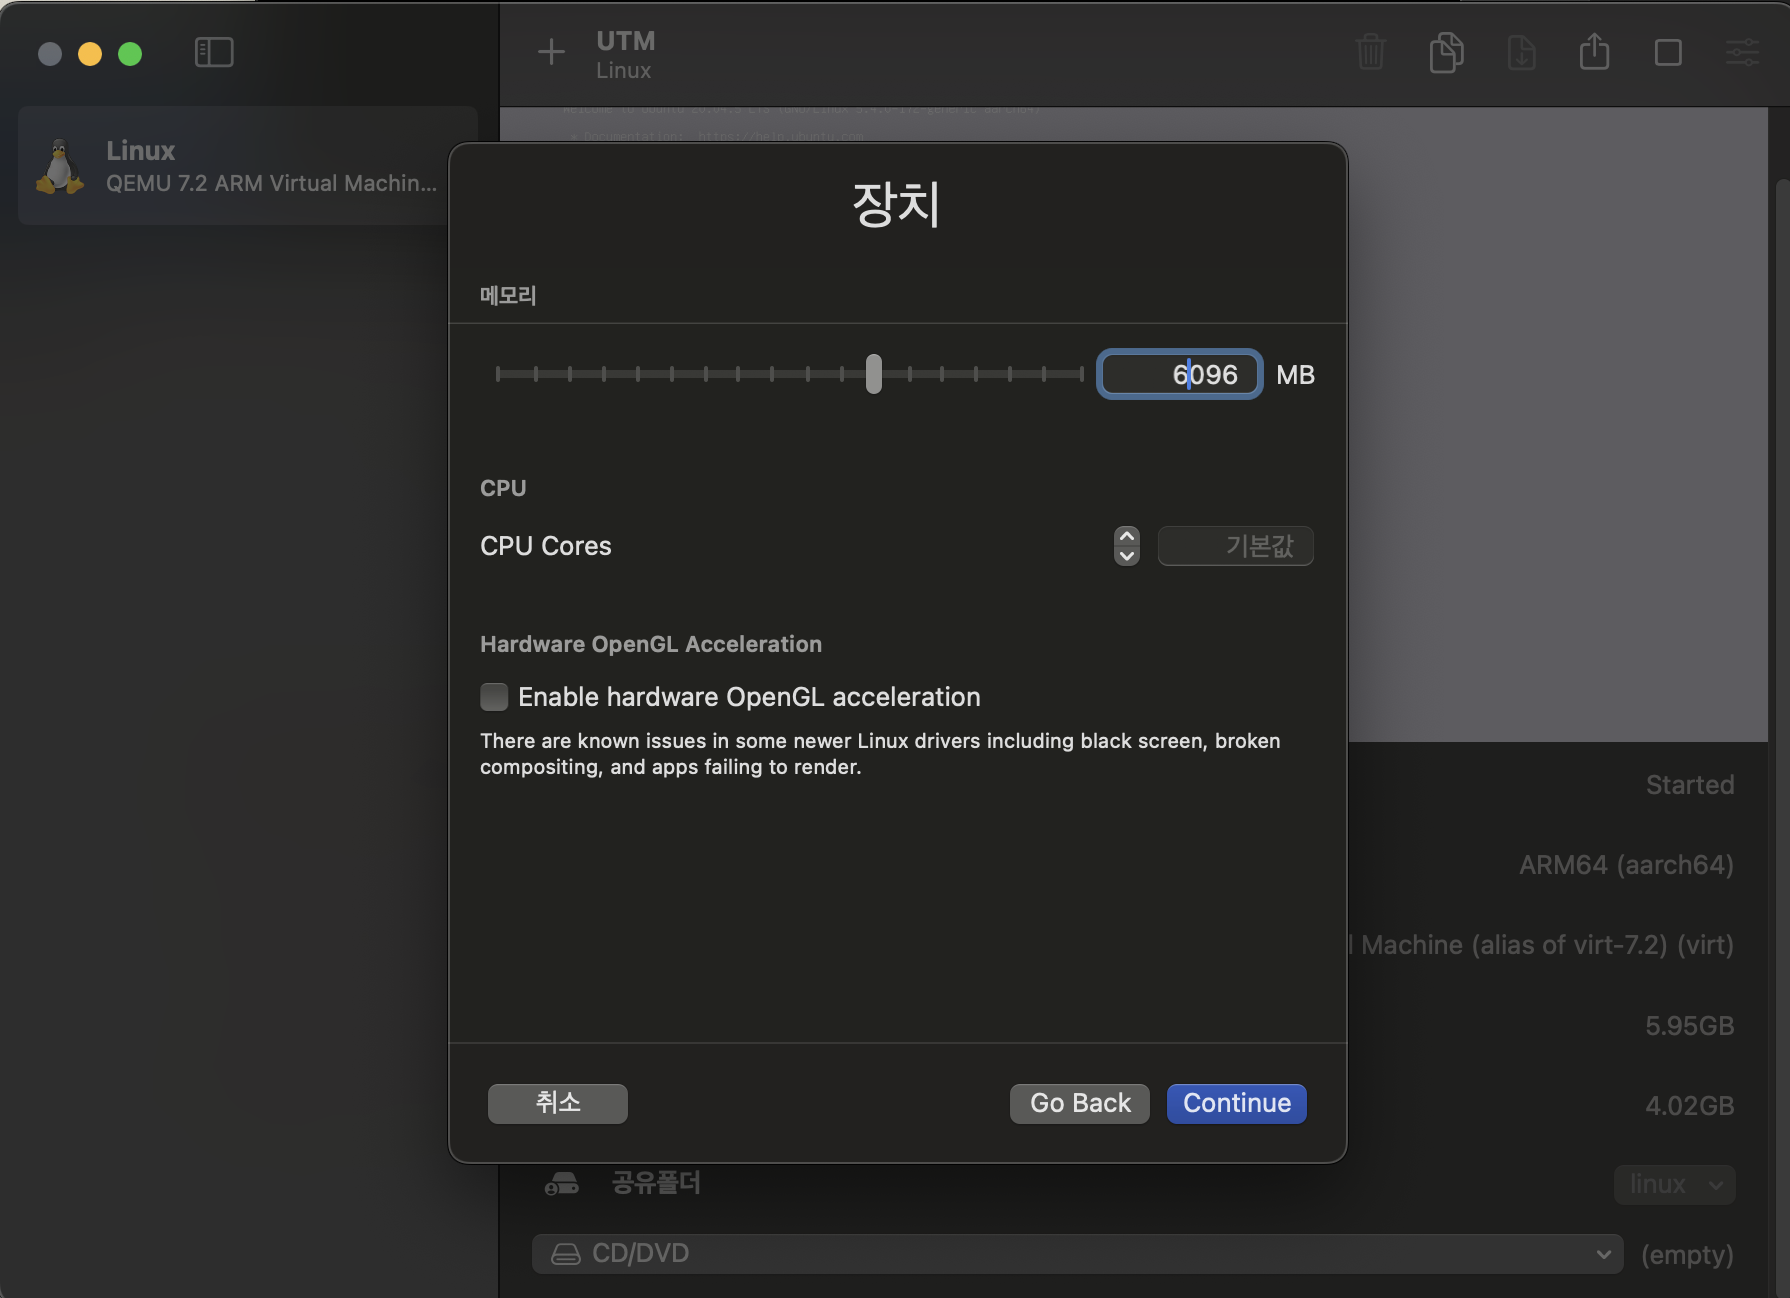Image resolution: width=1790 pixels, height=1298 pixels.
Task: Click the trash icon to delete VM
Action: [1371, 52]
